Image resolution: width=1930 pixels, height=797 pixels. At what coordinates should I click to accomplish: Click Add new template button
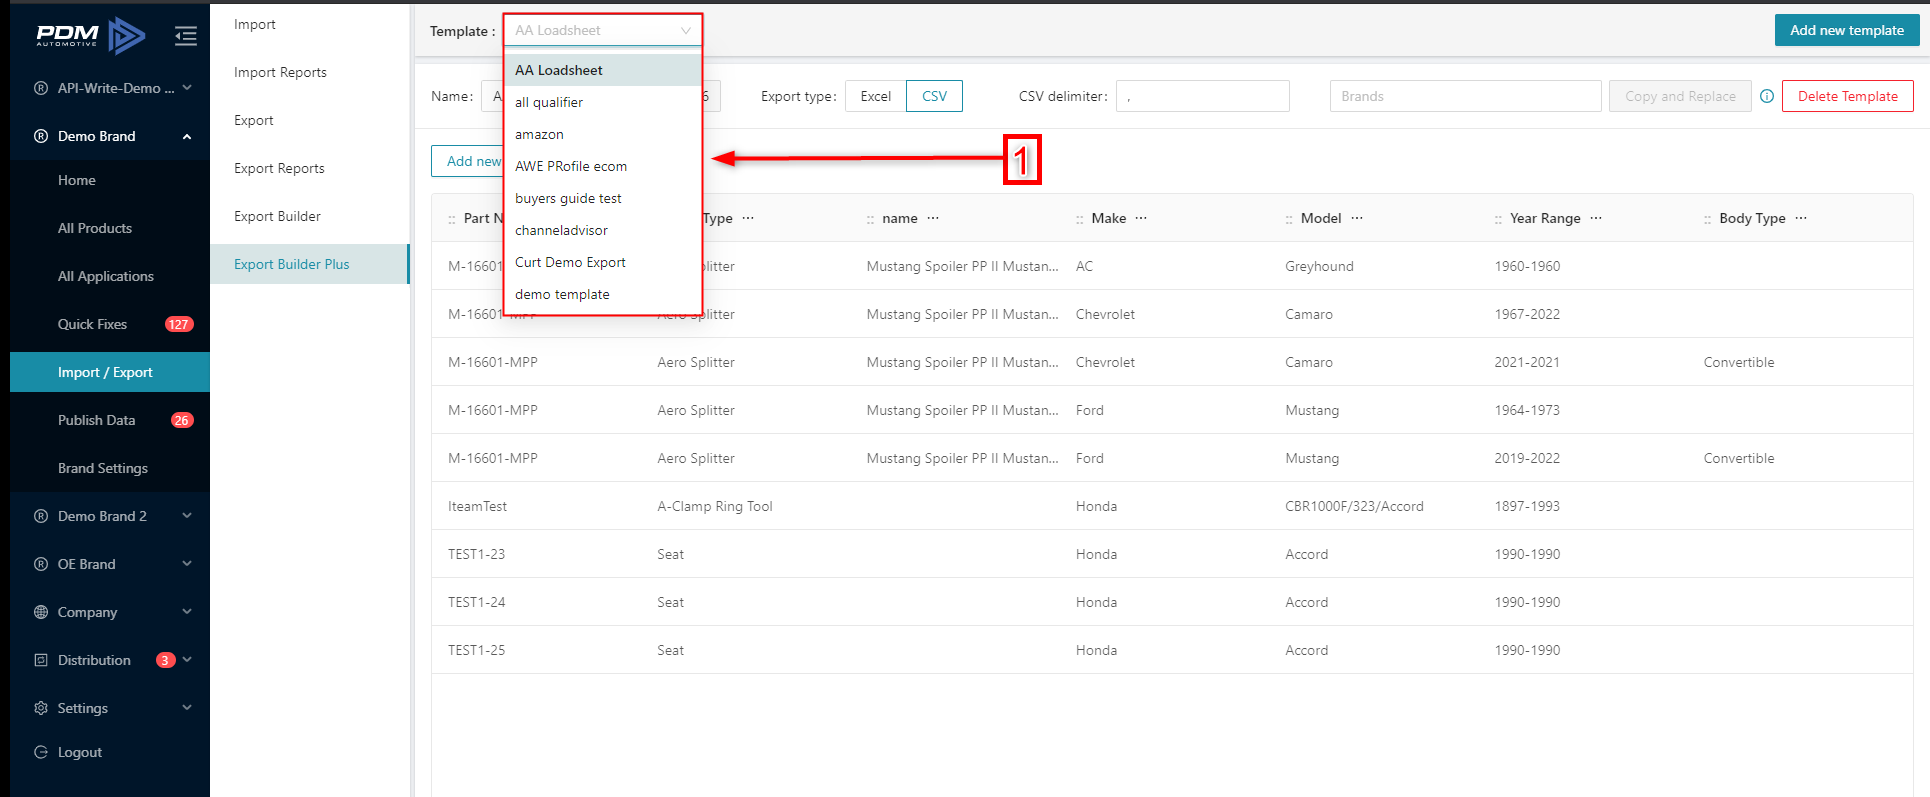pyautogui.click(x=1847, y=30)
